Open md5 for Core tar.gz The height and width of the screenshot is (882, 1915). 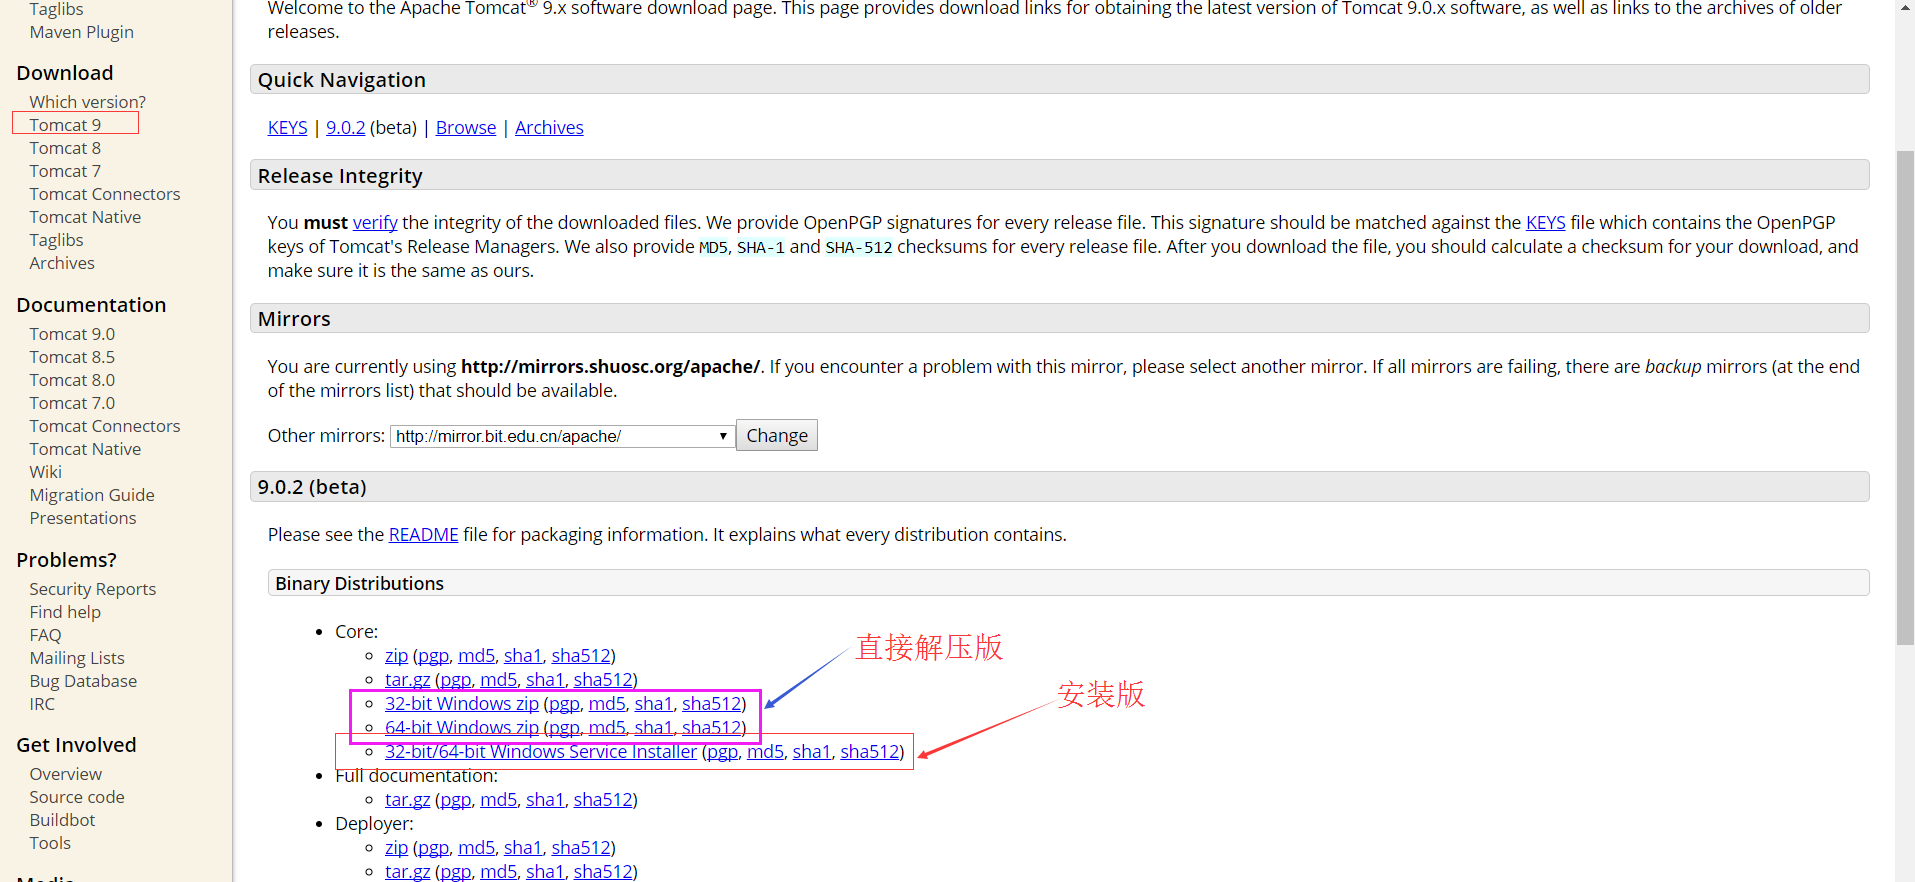tap(499, 680)
